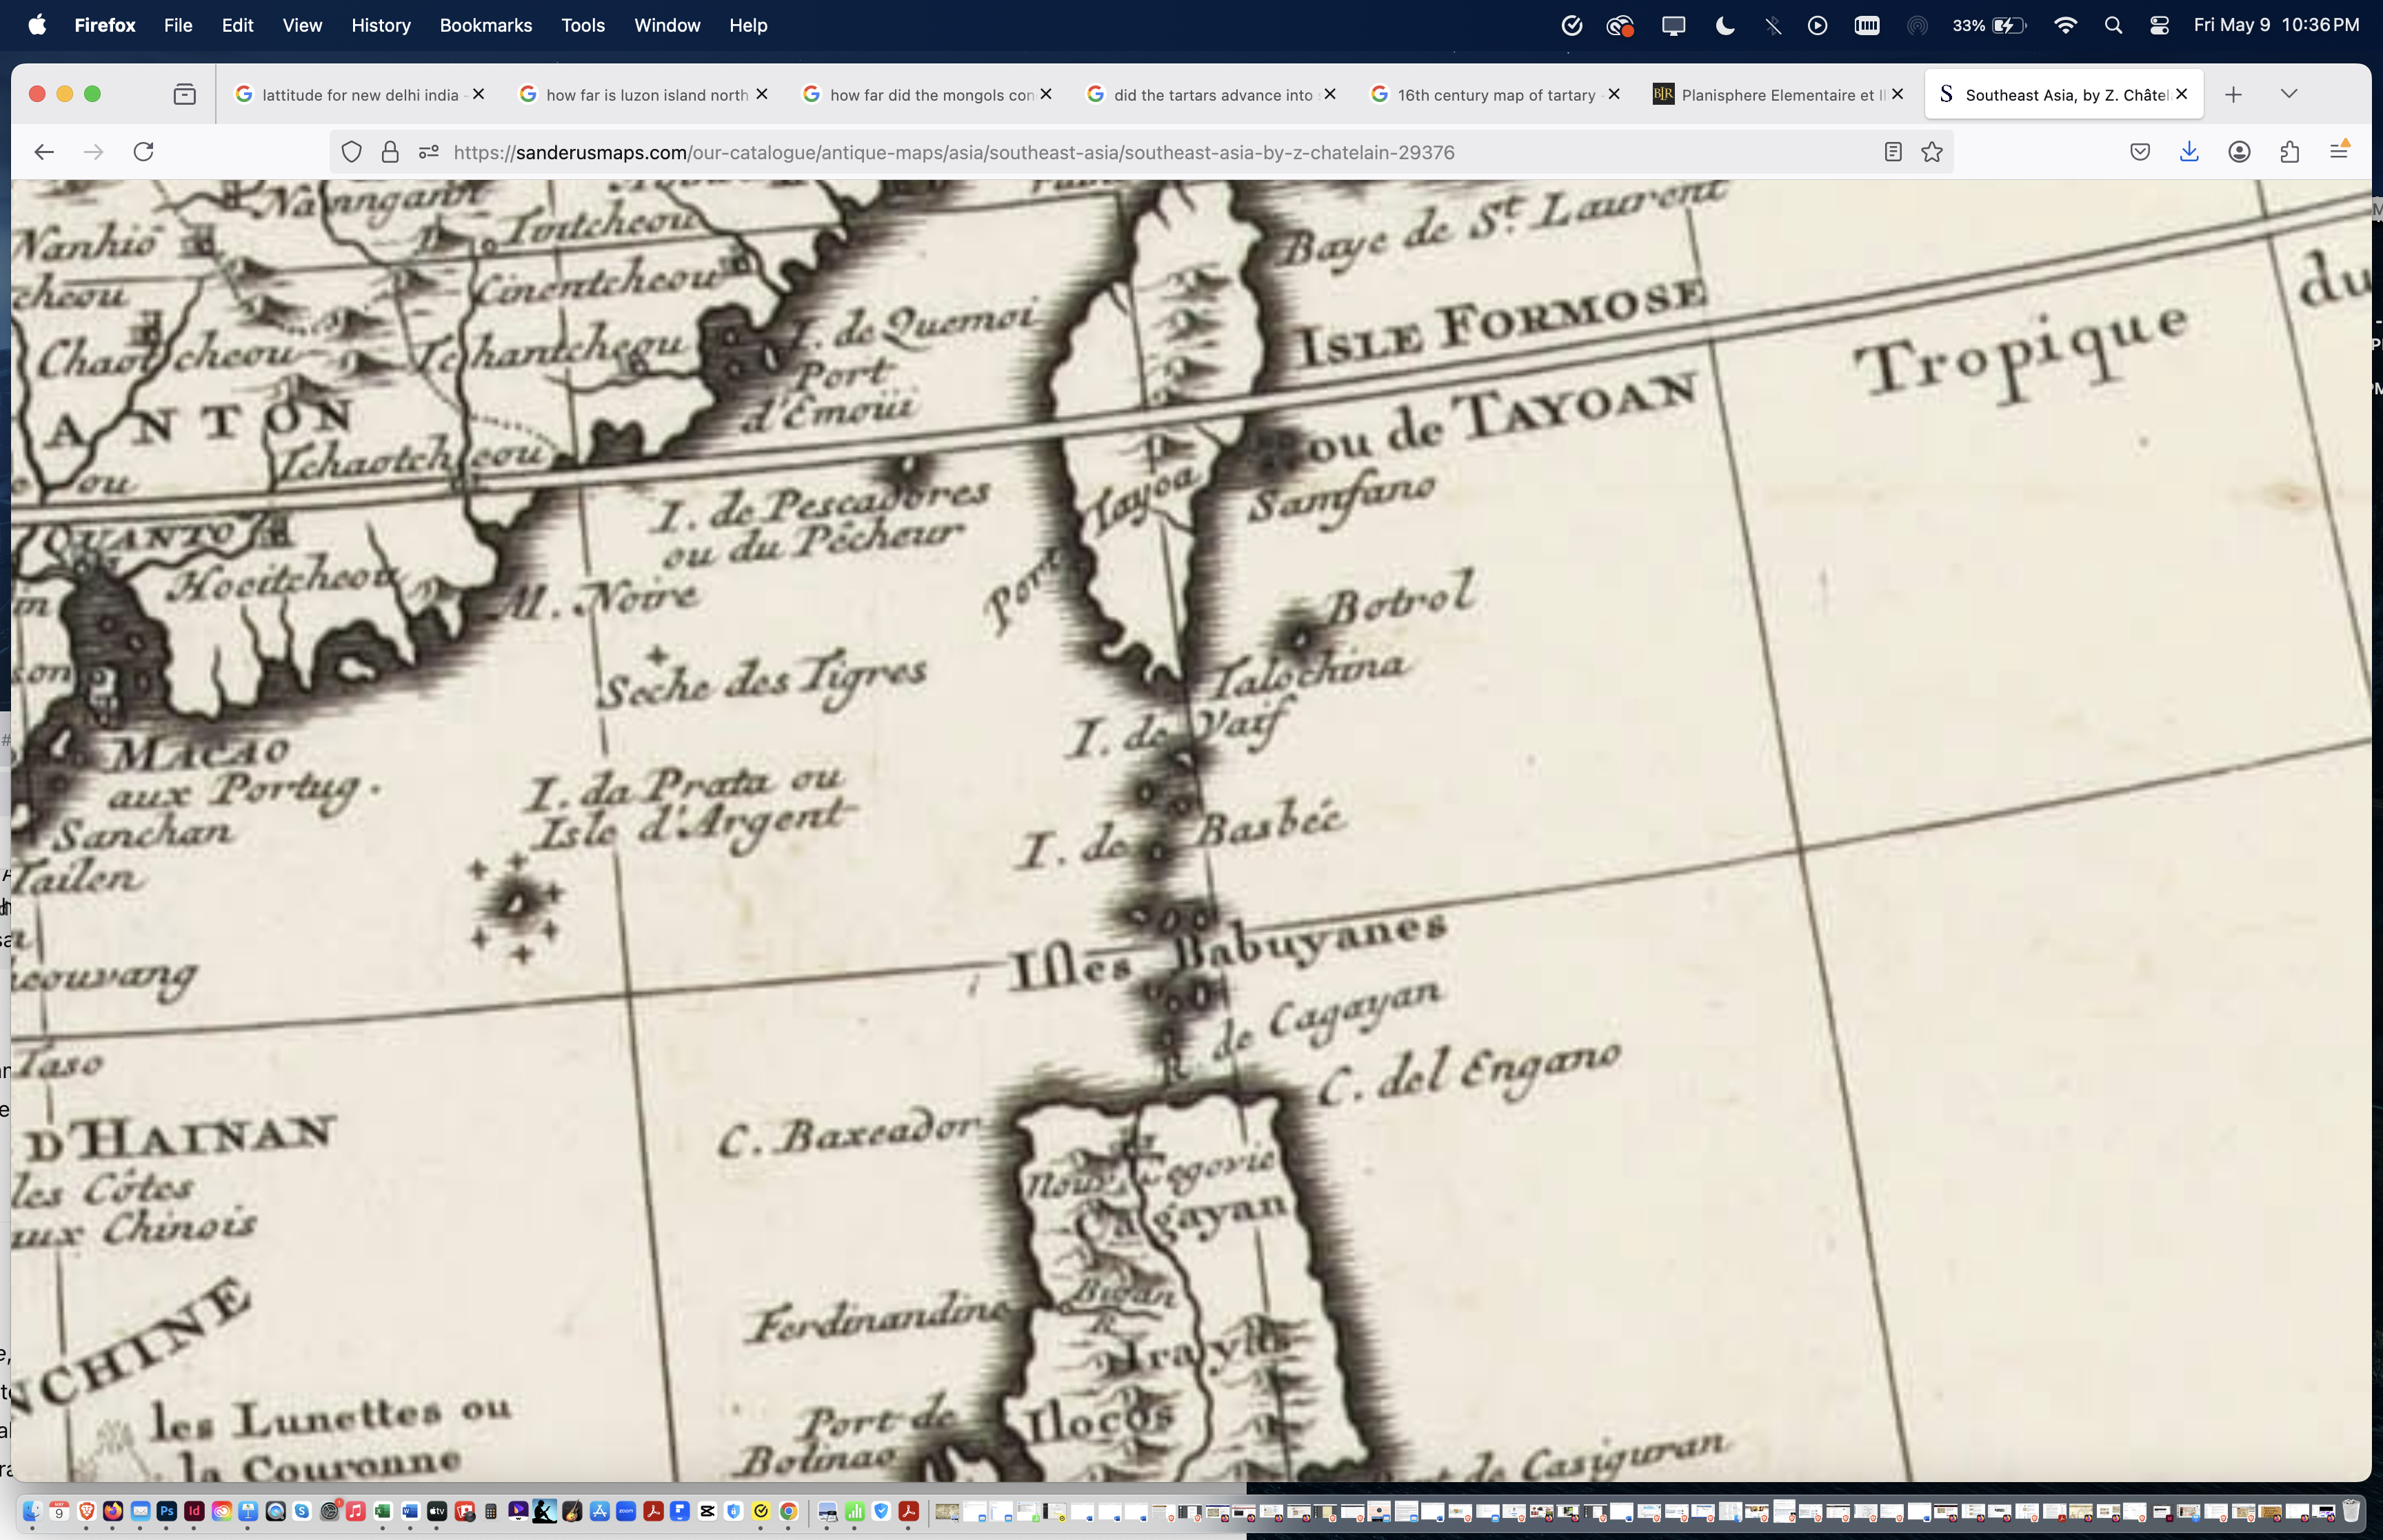Open Firefox View tab overview

click(185, 94)
